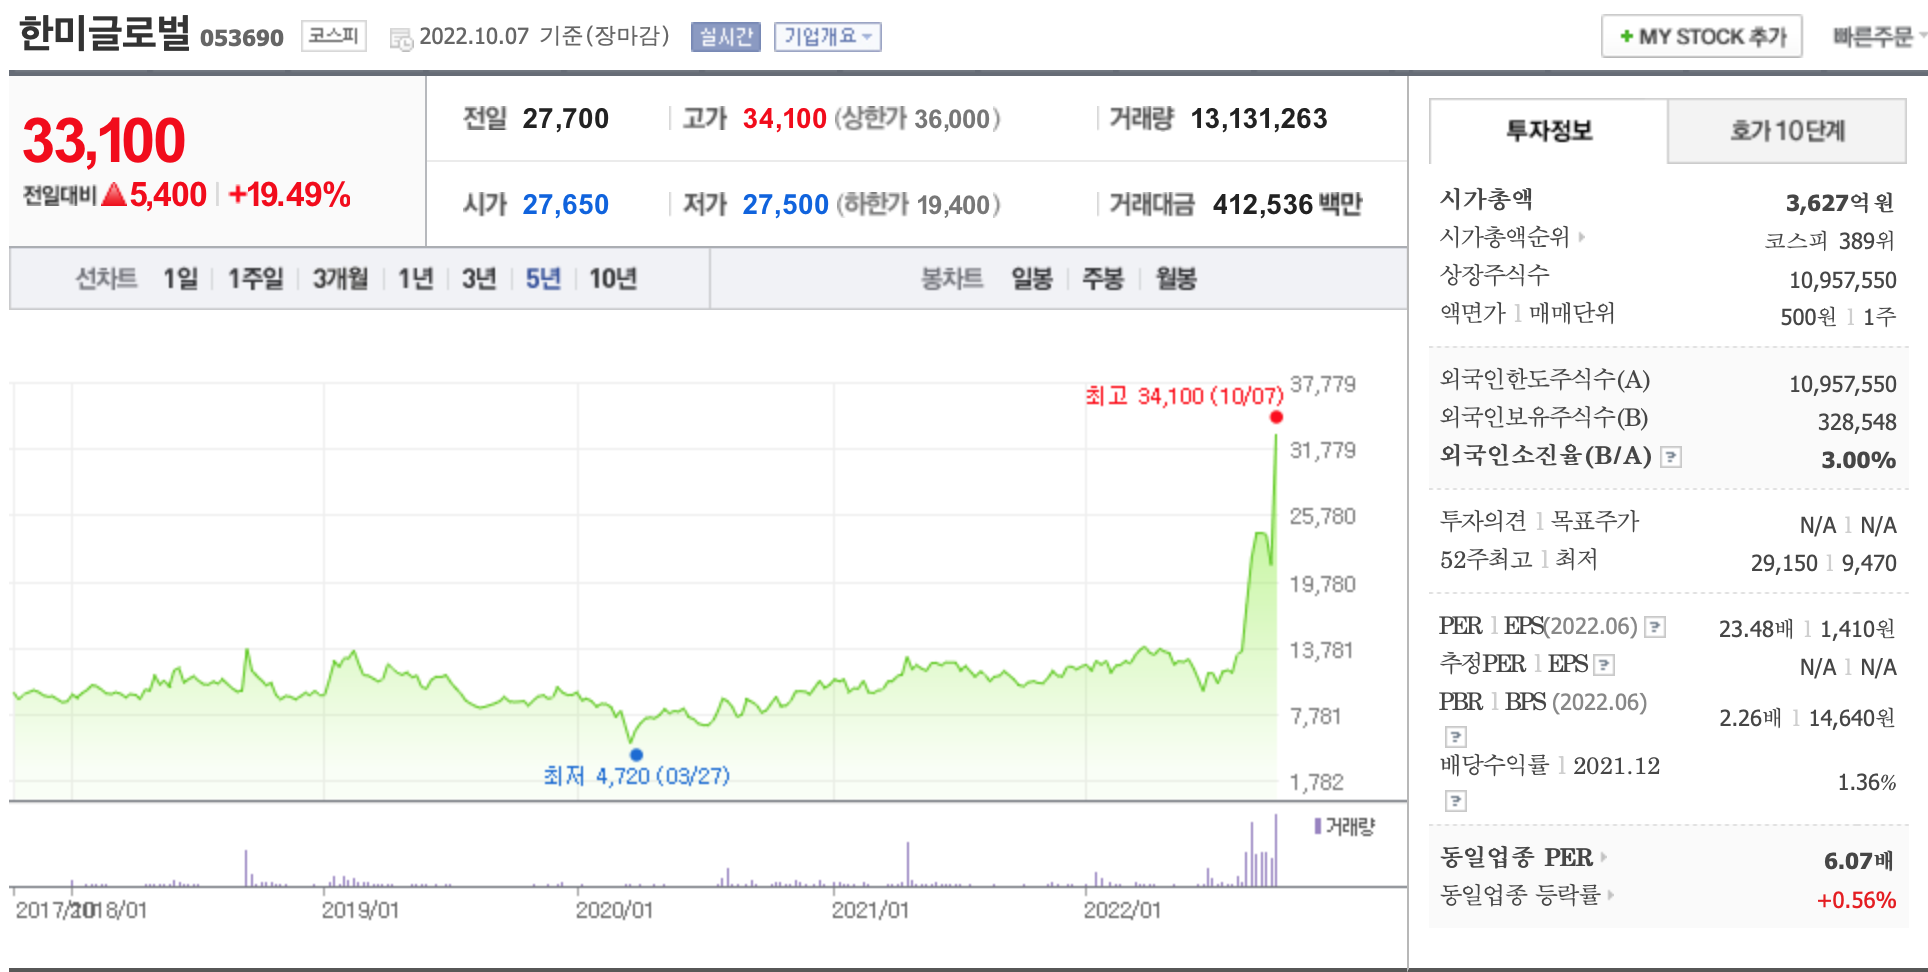Click the 저가 value 27,500
The height and width of the screenshot is (972, 1928).
(x=785, y=205)
